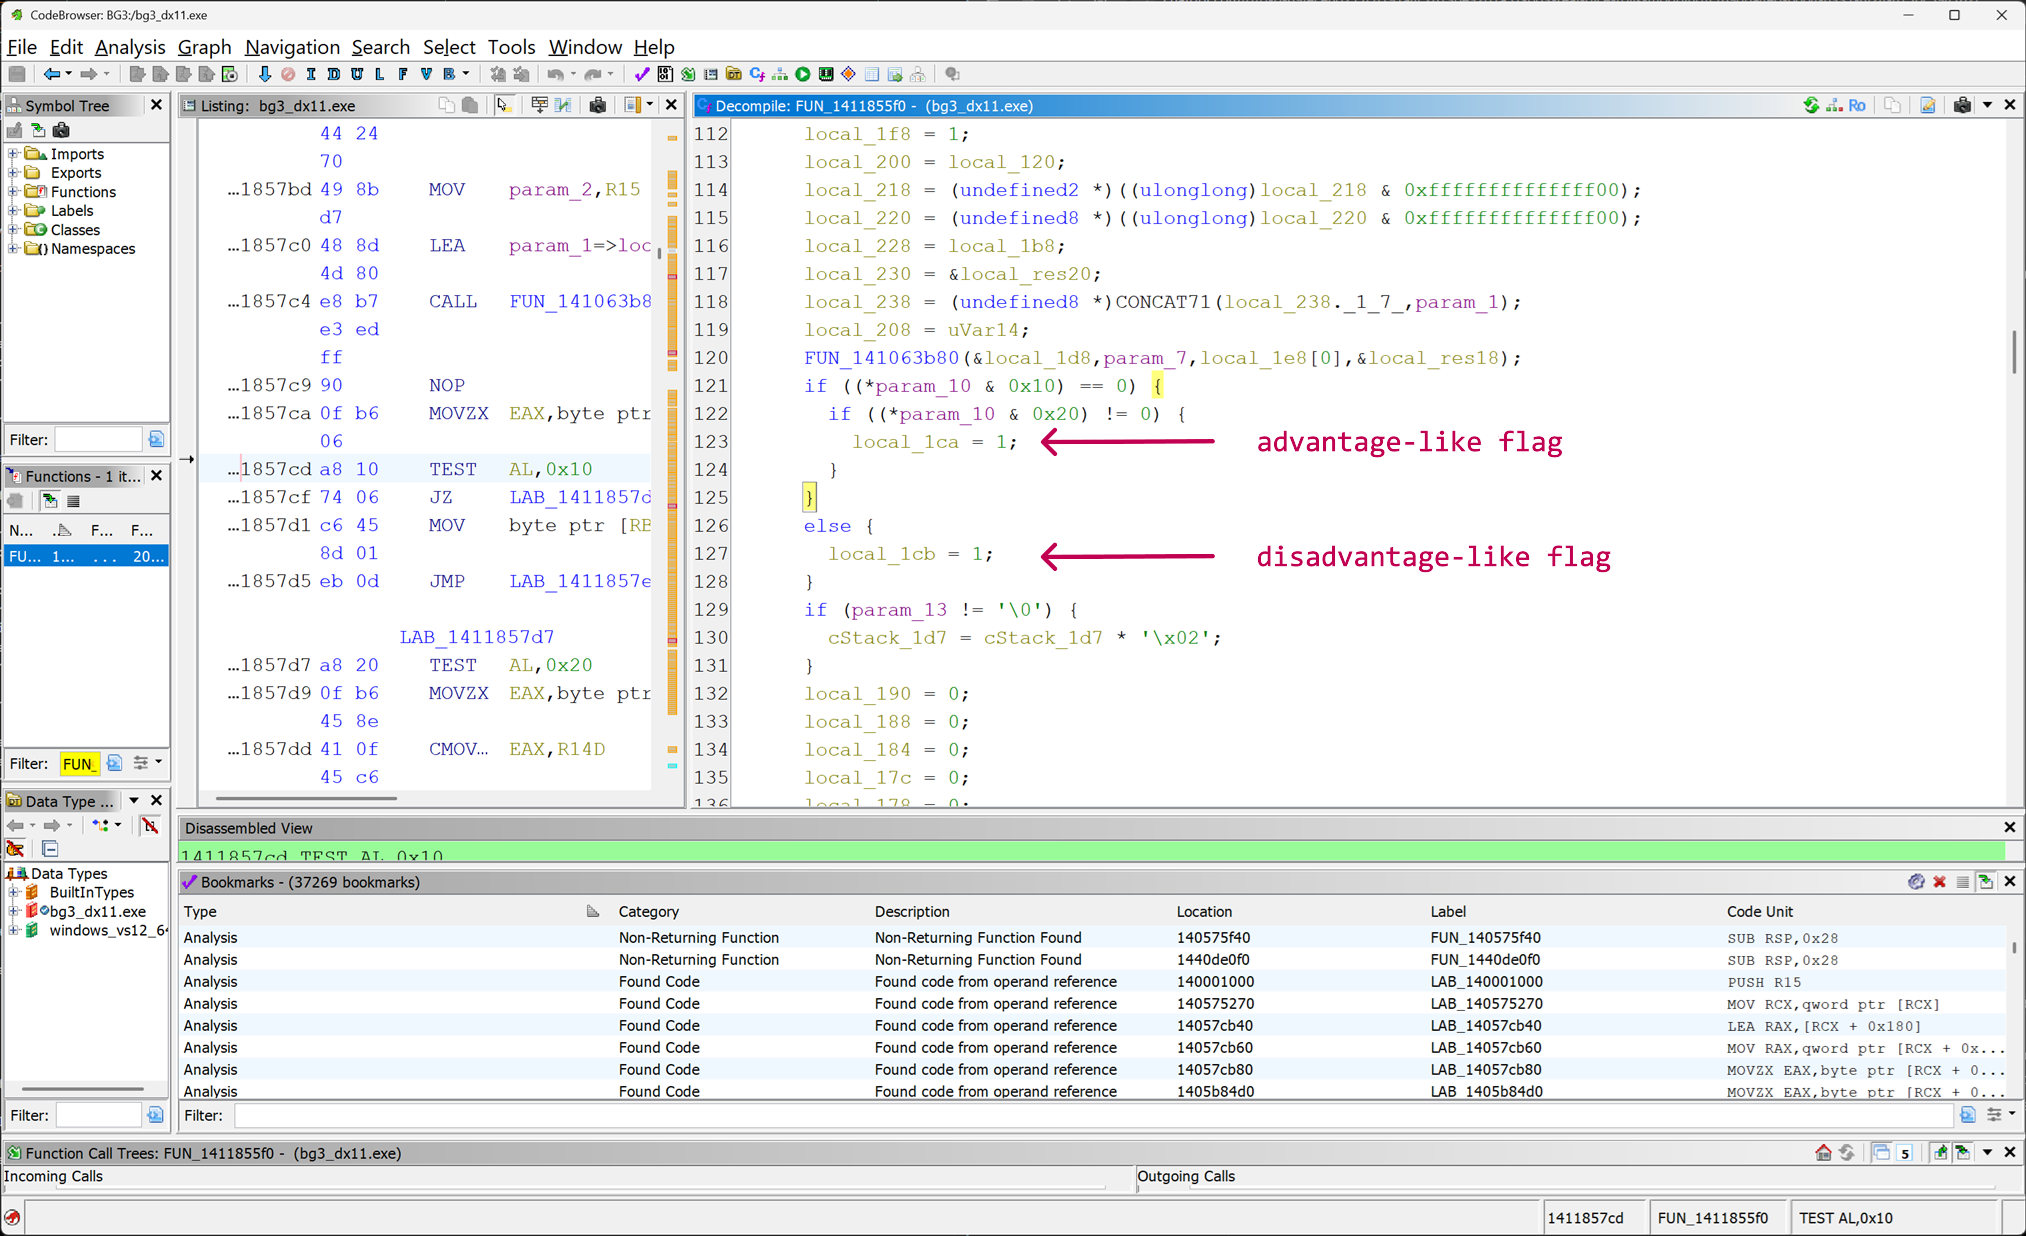Click the Undo toolbar icon

[556, 74]
